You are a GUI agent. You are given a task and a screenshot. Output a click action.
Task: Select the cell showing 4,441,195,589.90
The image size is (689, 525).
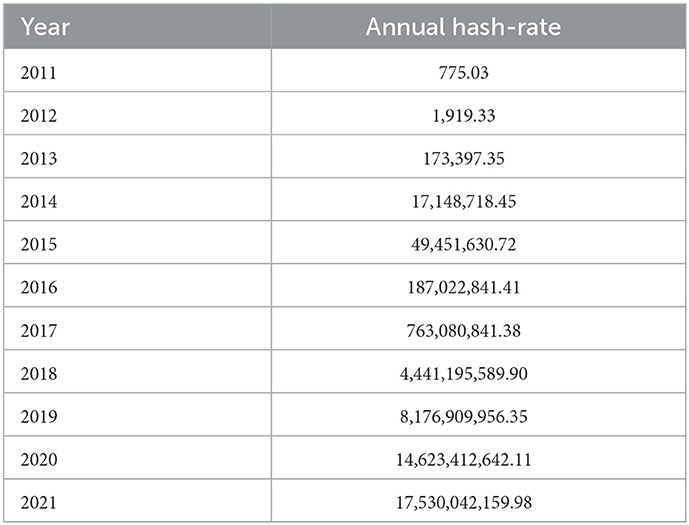(463, 372)
